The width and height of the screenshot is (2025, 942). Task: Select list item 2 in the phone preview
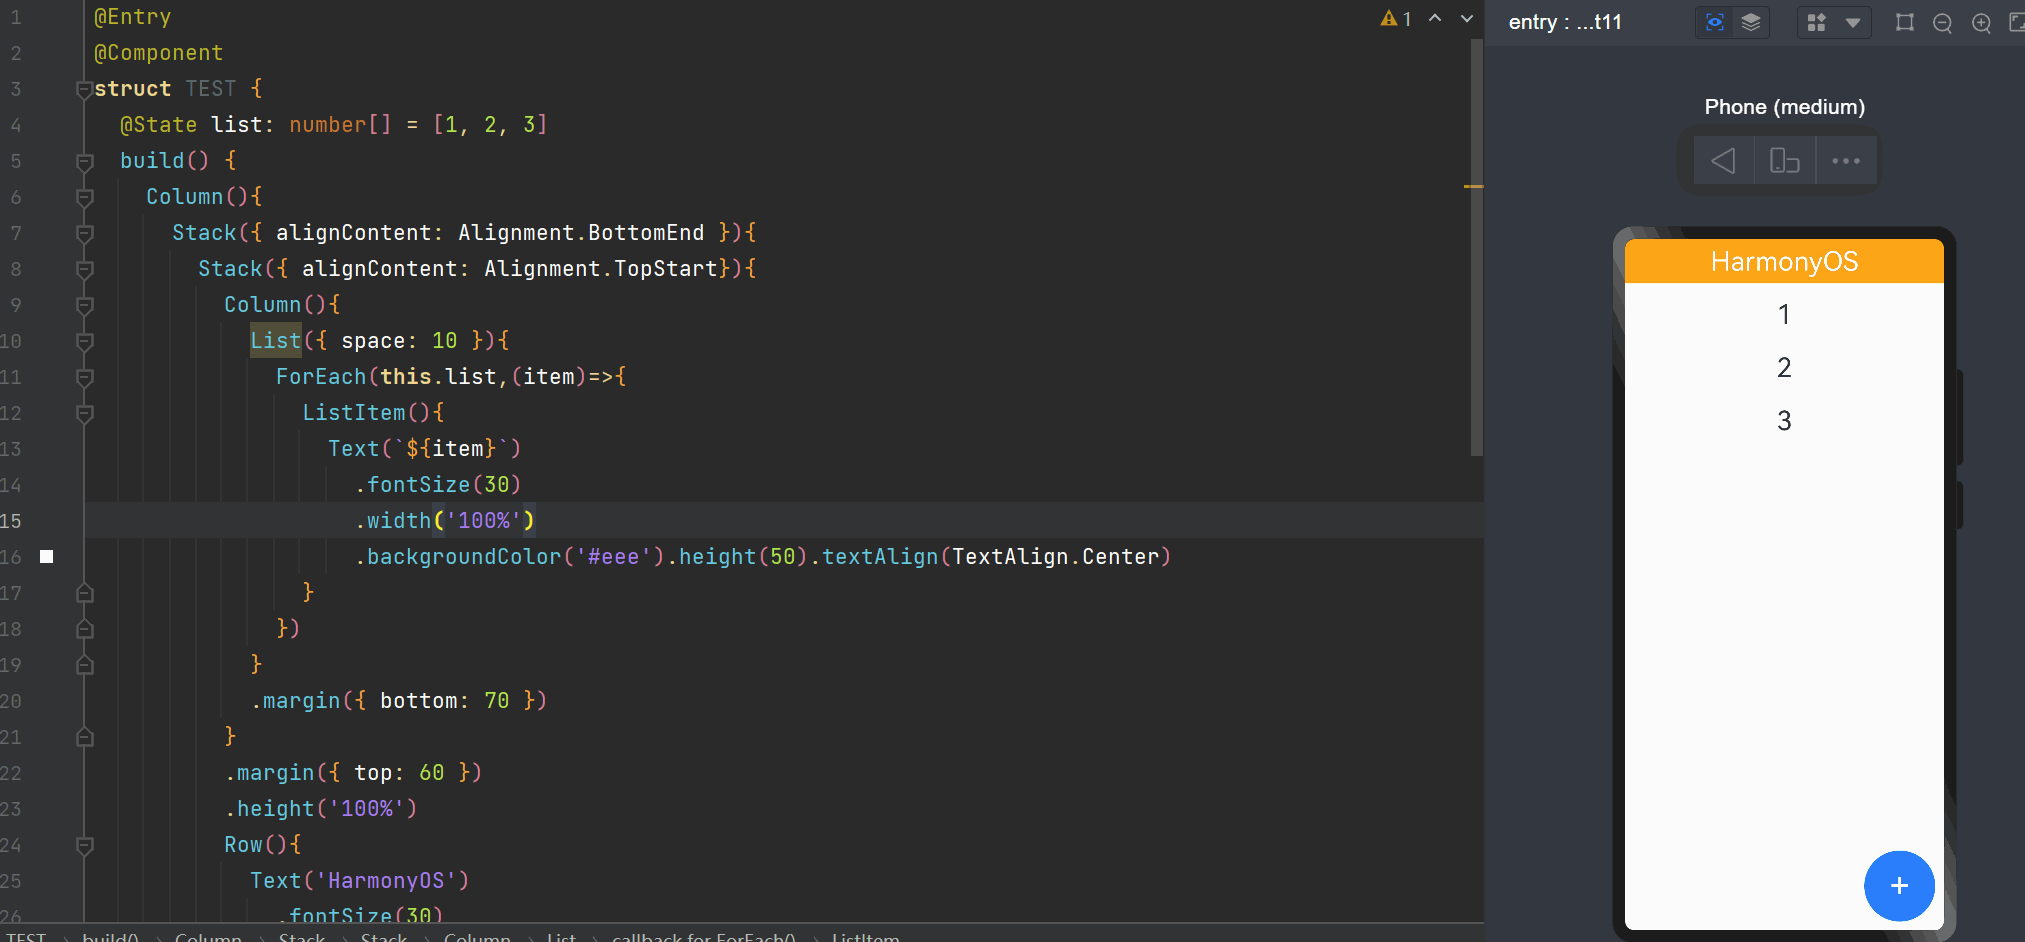click(1784, 367)
